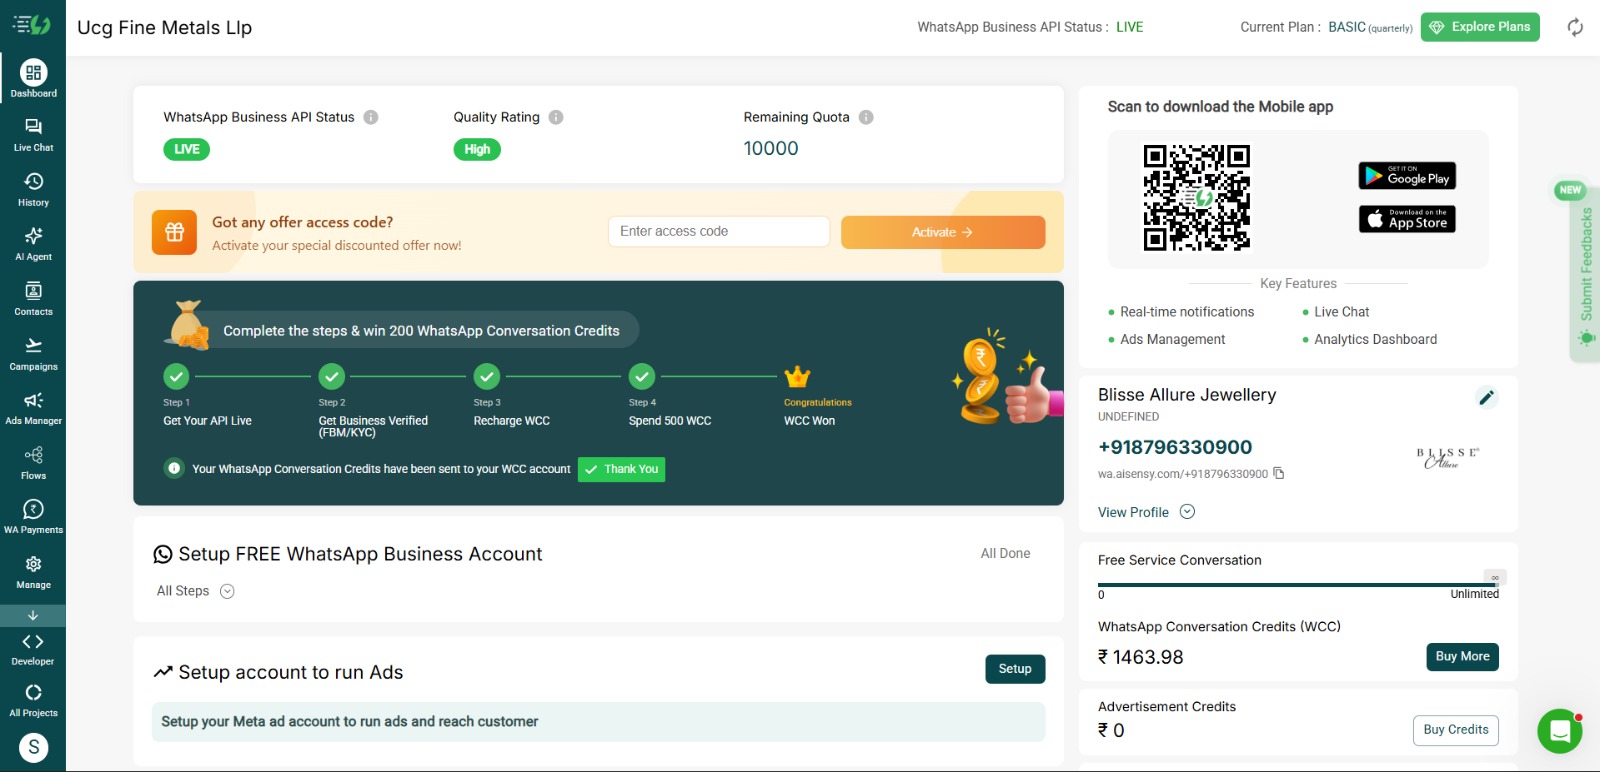Screen dimensions: 1600x772
Task: Click the Free Service Conversation progress bar
Action: pyautogui.click(x=1298, y=584)
